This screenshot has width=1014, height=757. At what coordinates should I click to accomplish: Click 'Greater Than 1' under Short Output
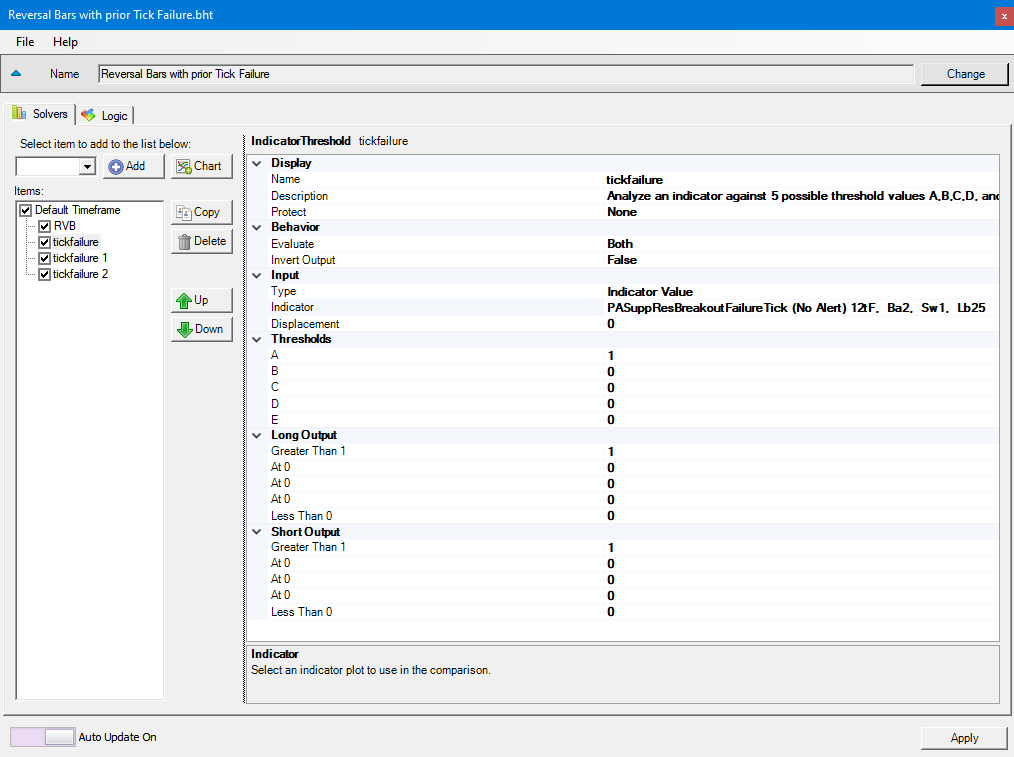[x=308, y=547]
